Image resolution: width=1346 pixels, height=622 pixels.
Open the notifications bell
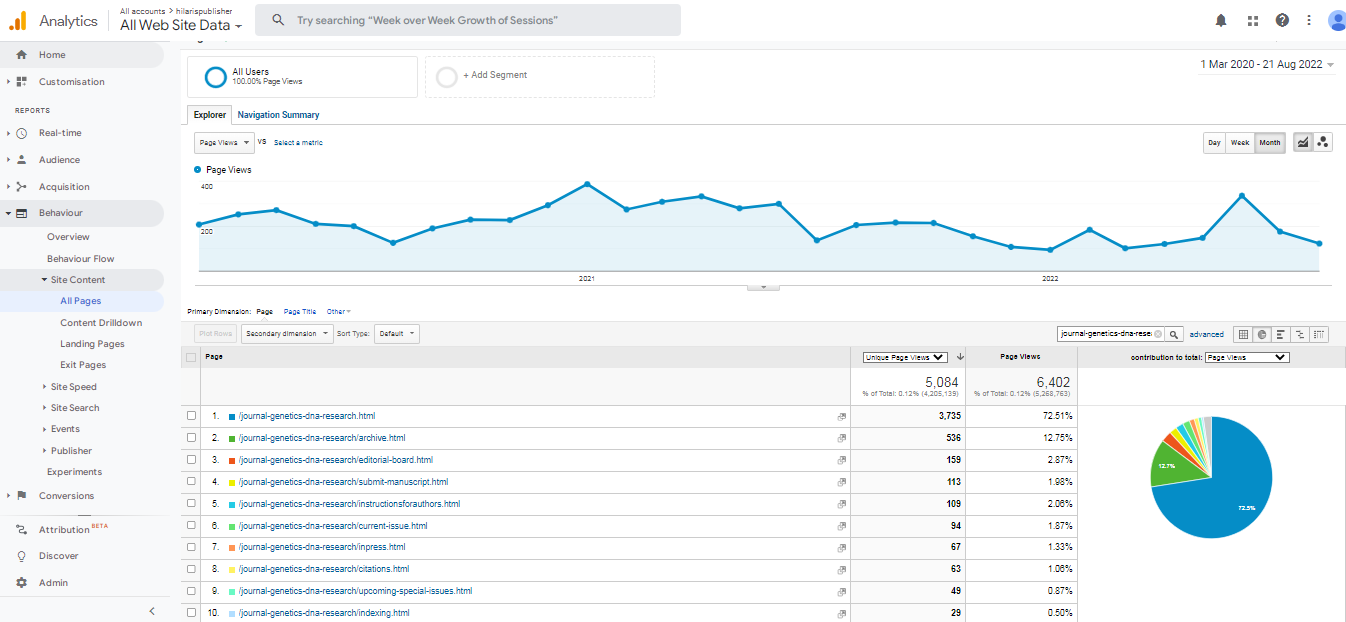pos(1221,20)
